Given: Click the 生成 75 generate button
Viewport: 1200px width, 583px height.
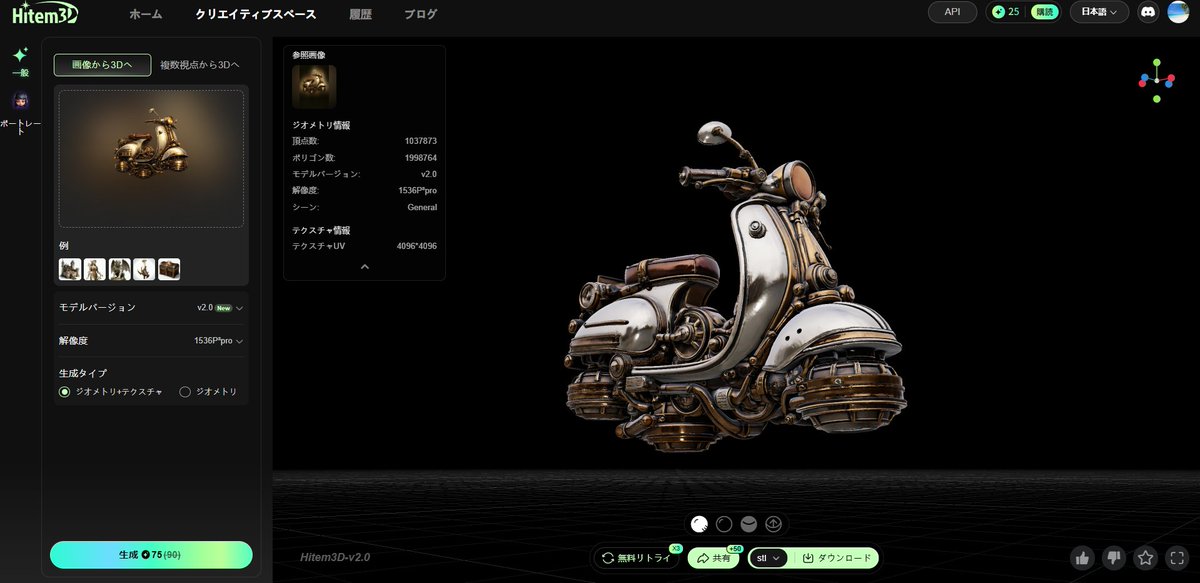Looking at the screenshot, I should (x=150, y=555).
